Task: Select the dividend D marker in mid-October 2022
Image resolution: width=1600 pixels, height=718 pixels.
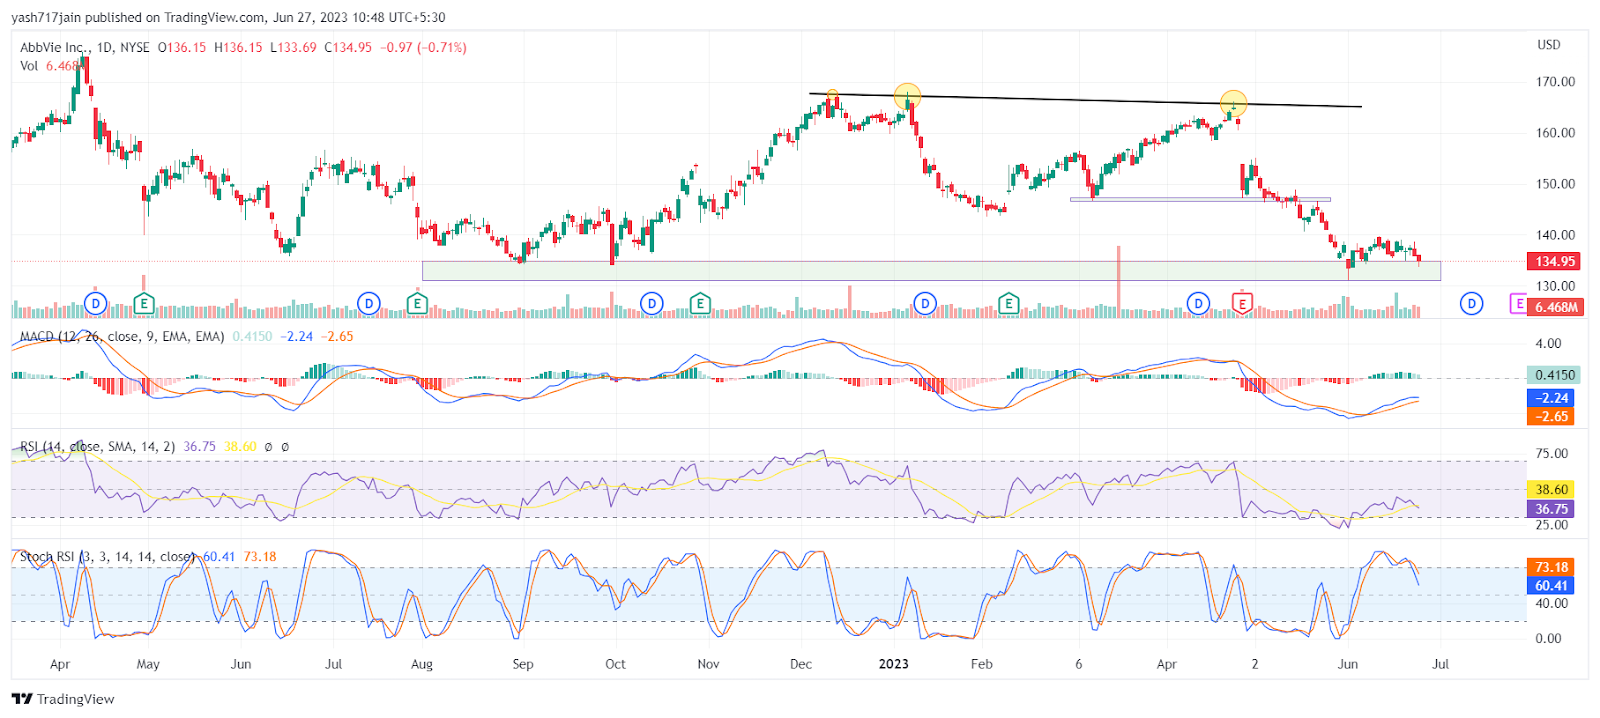Action: click(652, 303)
